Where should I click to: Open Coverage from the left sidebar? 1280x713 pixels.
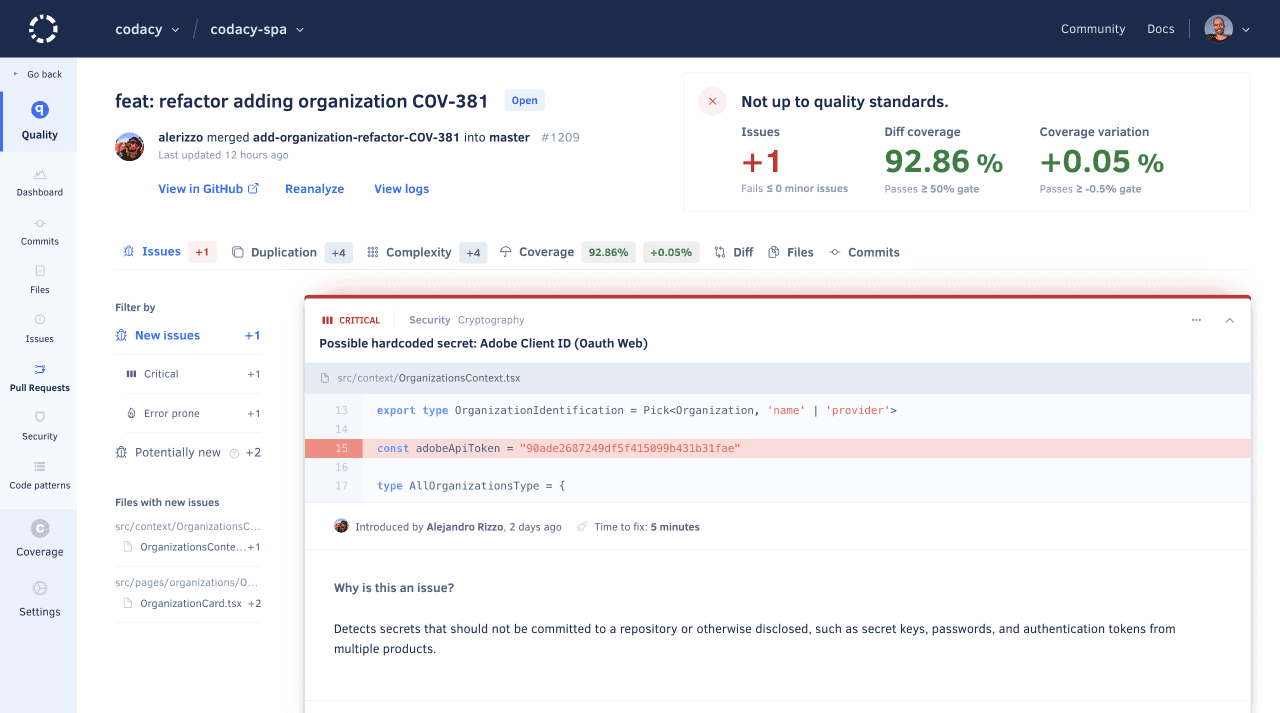(39, 538)
